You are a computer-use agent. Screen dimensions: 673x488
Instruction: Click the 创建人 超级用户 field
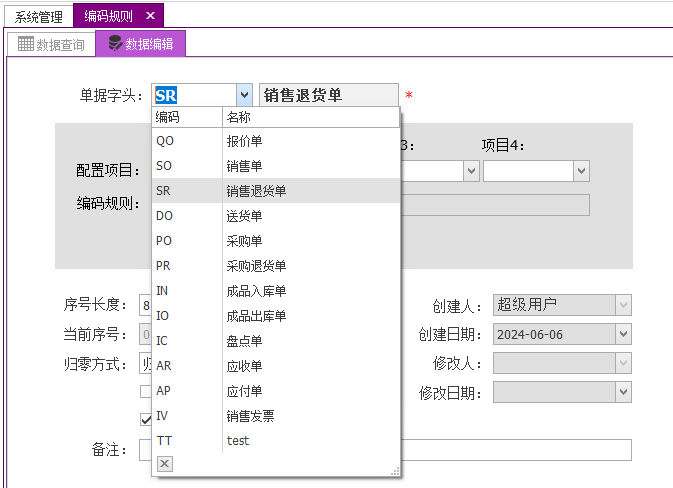tap(554, 305)
